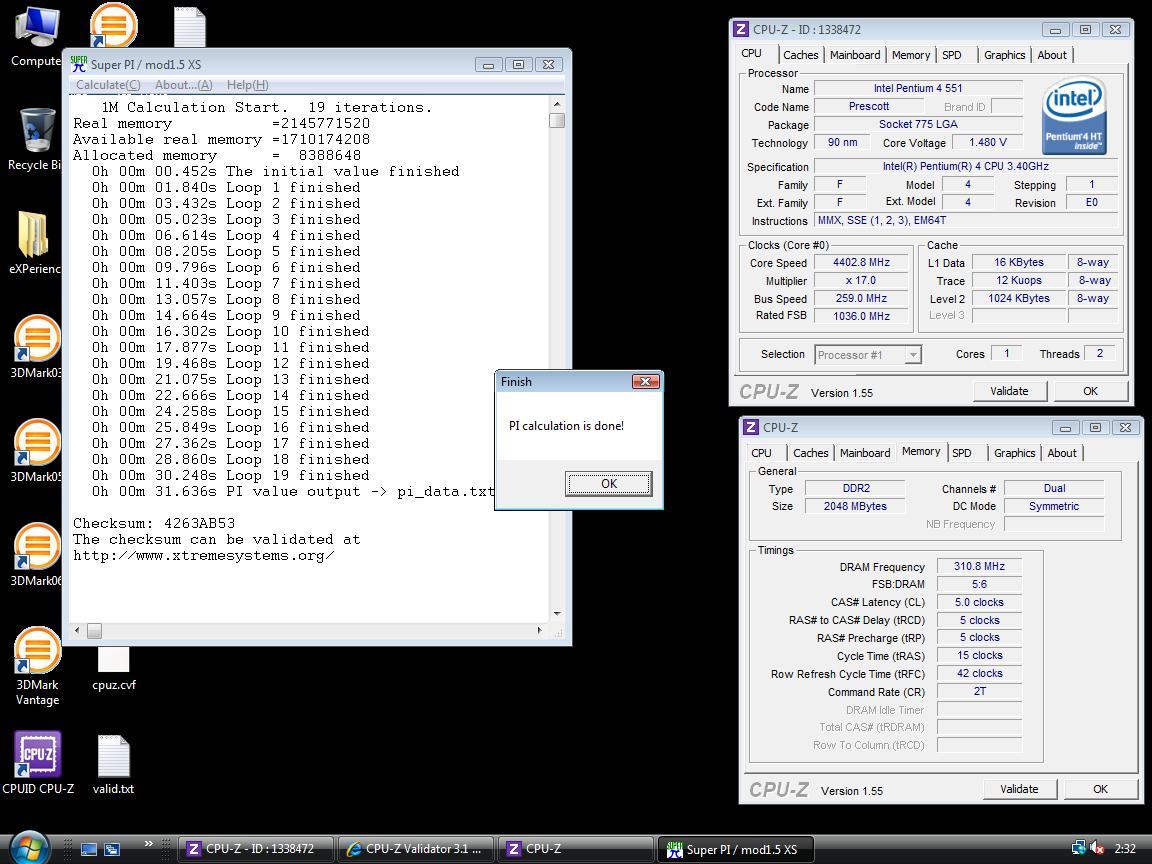Click the taskbar clock showing 2:32
Screen dimensions: 1152x864
pyautogui.click(x=1125, y=849)
